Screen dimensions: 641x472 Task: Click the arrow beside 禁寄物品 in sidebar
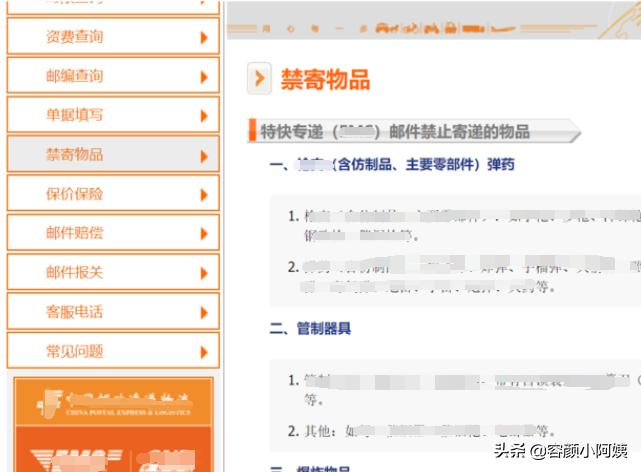[204, 156]
